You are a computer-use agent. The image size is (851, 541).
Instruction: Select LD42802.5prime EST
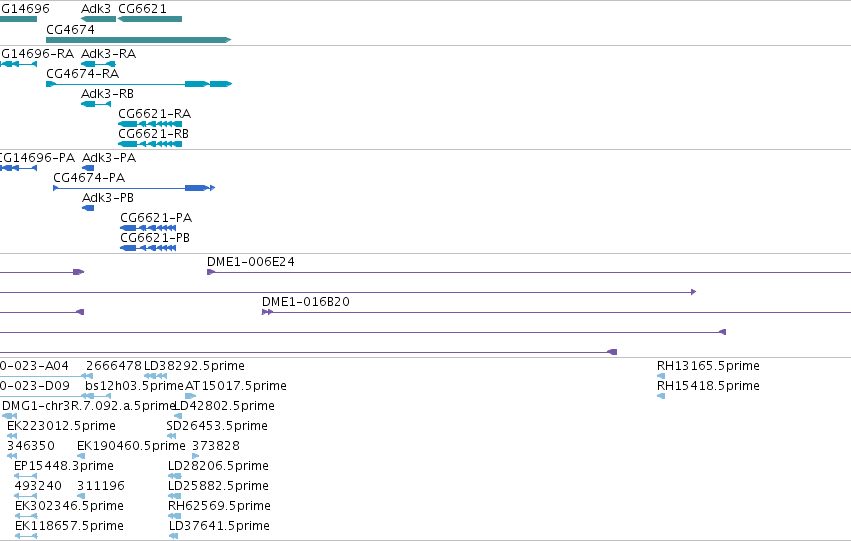pyautogui.click(x=224, y=406)
